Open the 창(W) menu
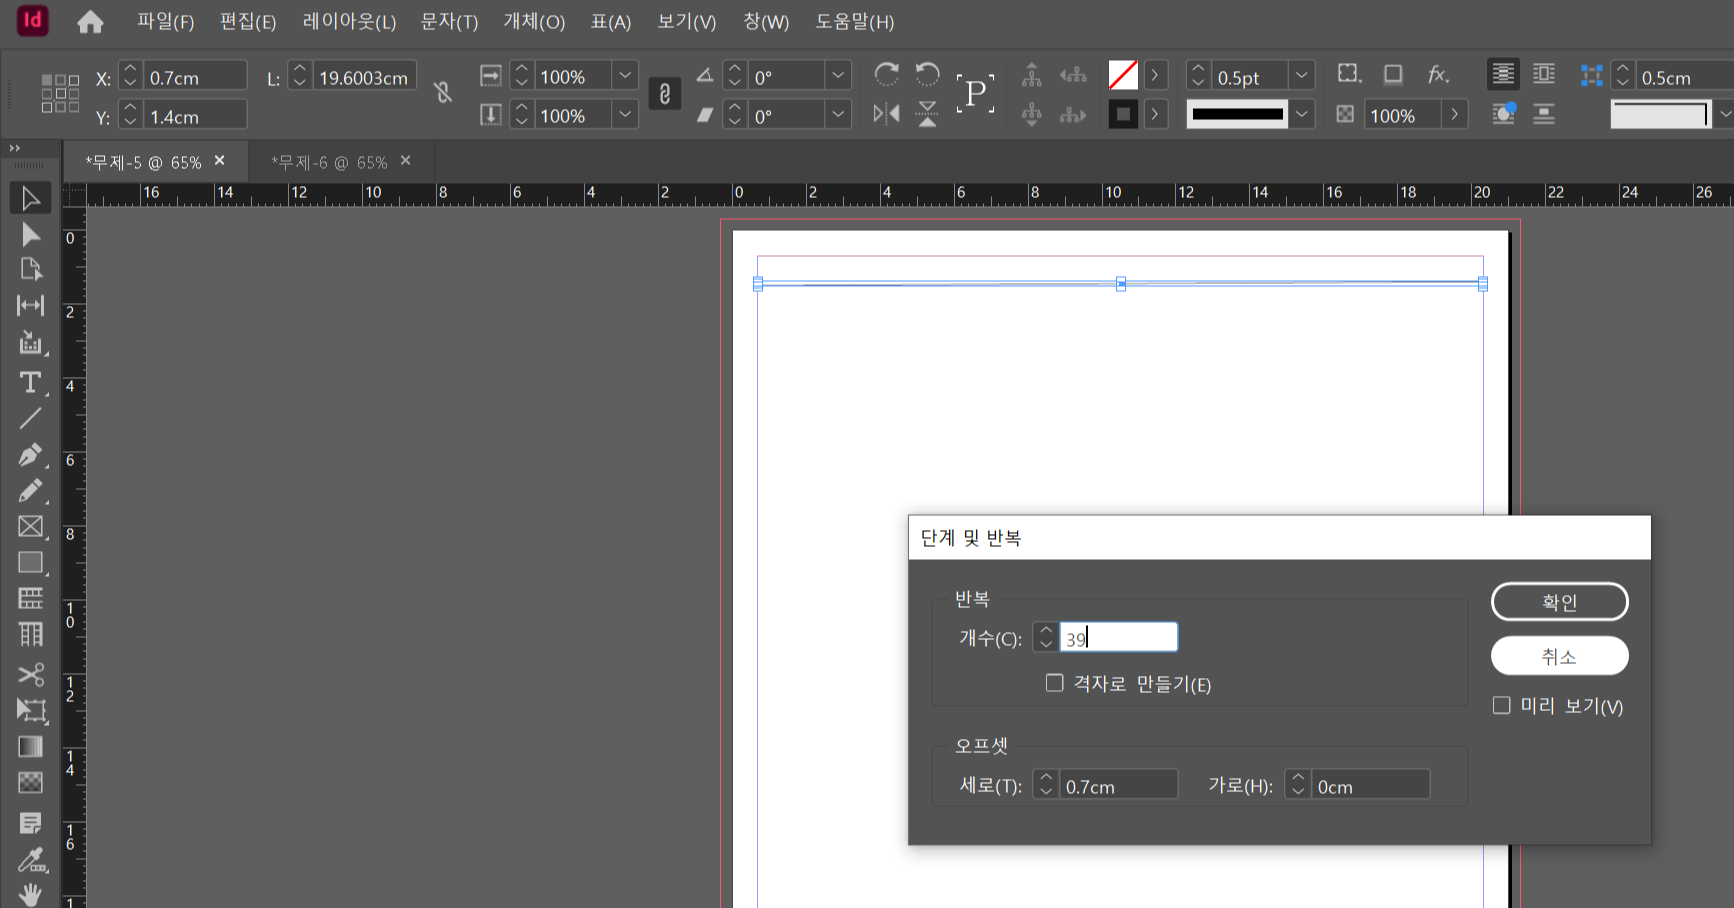 pyautogui.click(x=766, y=22)
